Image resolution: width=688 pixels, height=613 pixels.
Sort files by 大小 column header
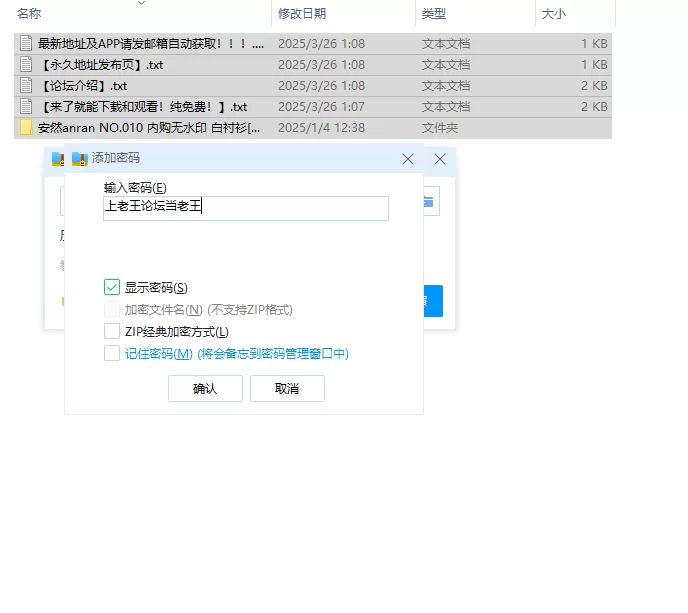(554, 14)
